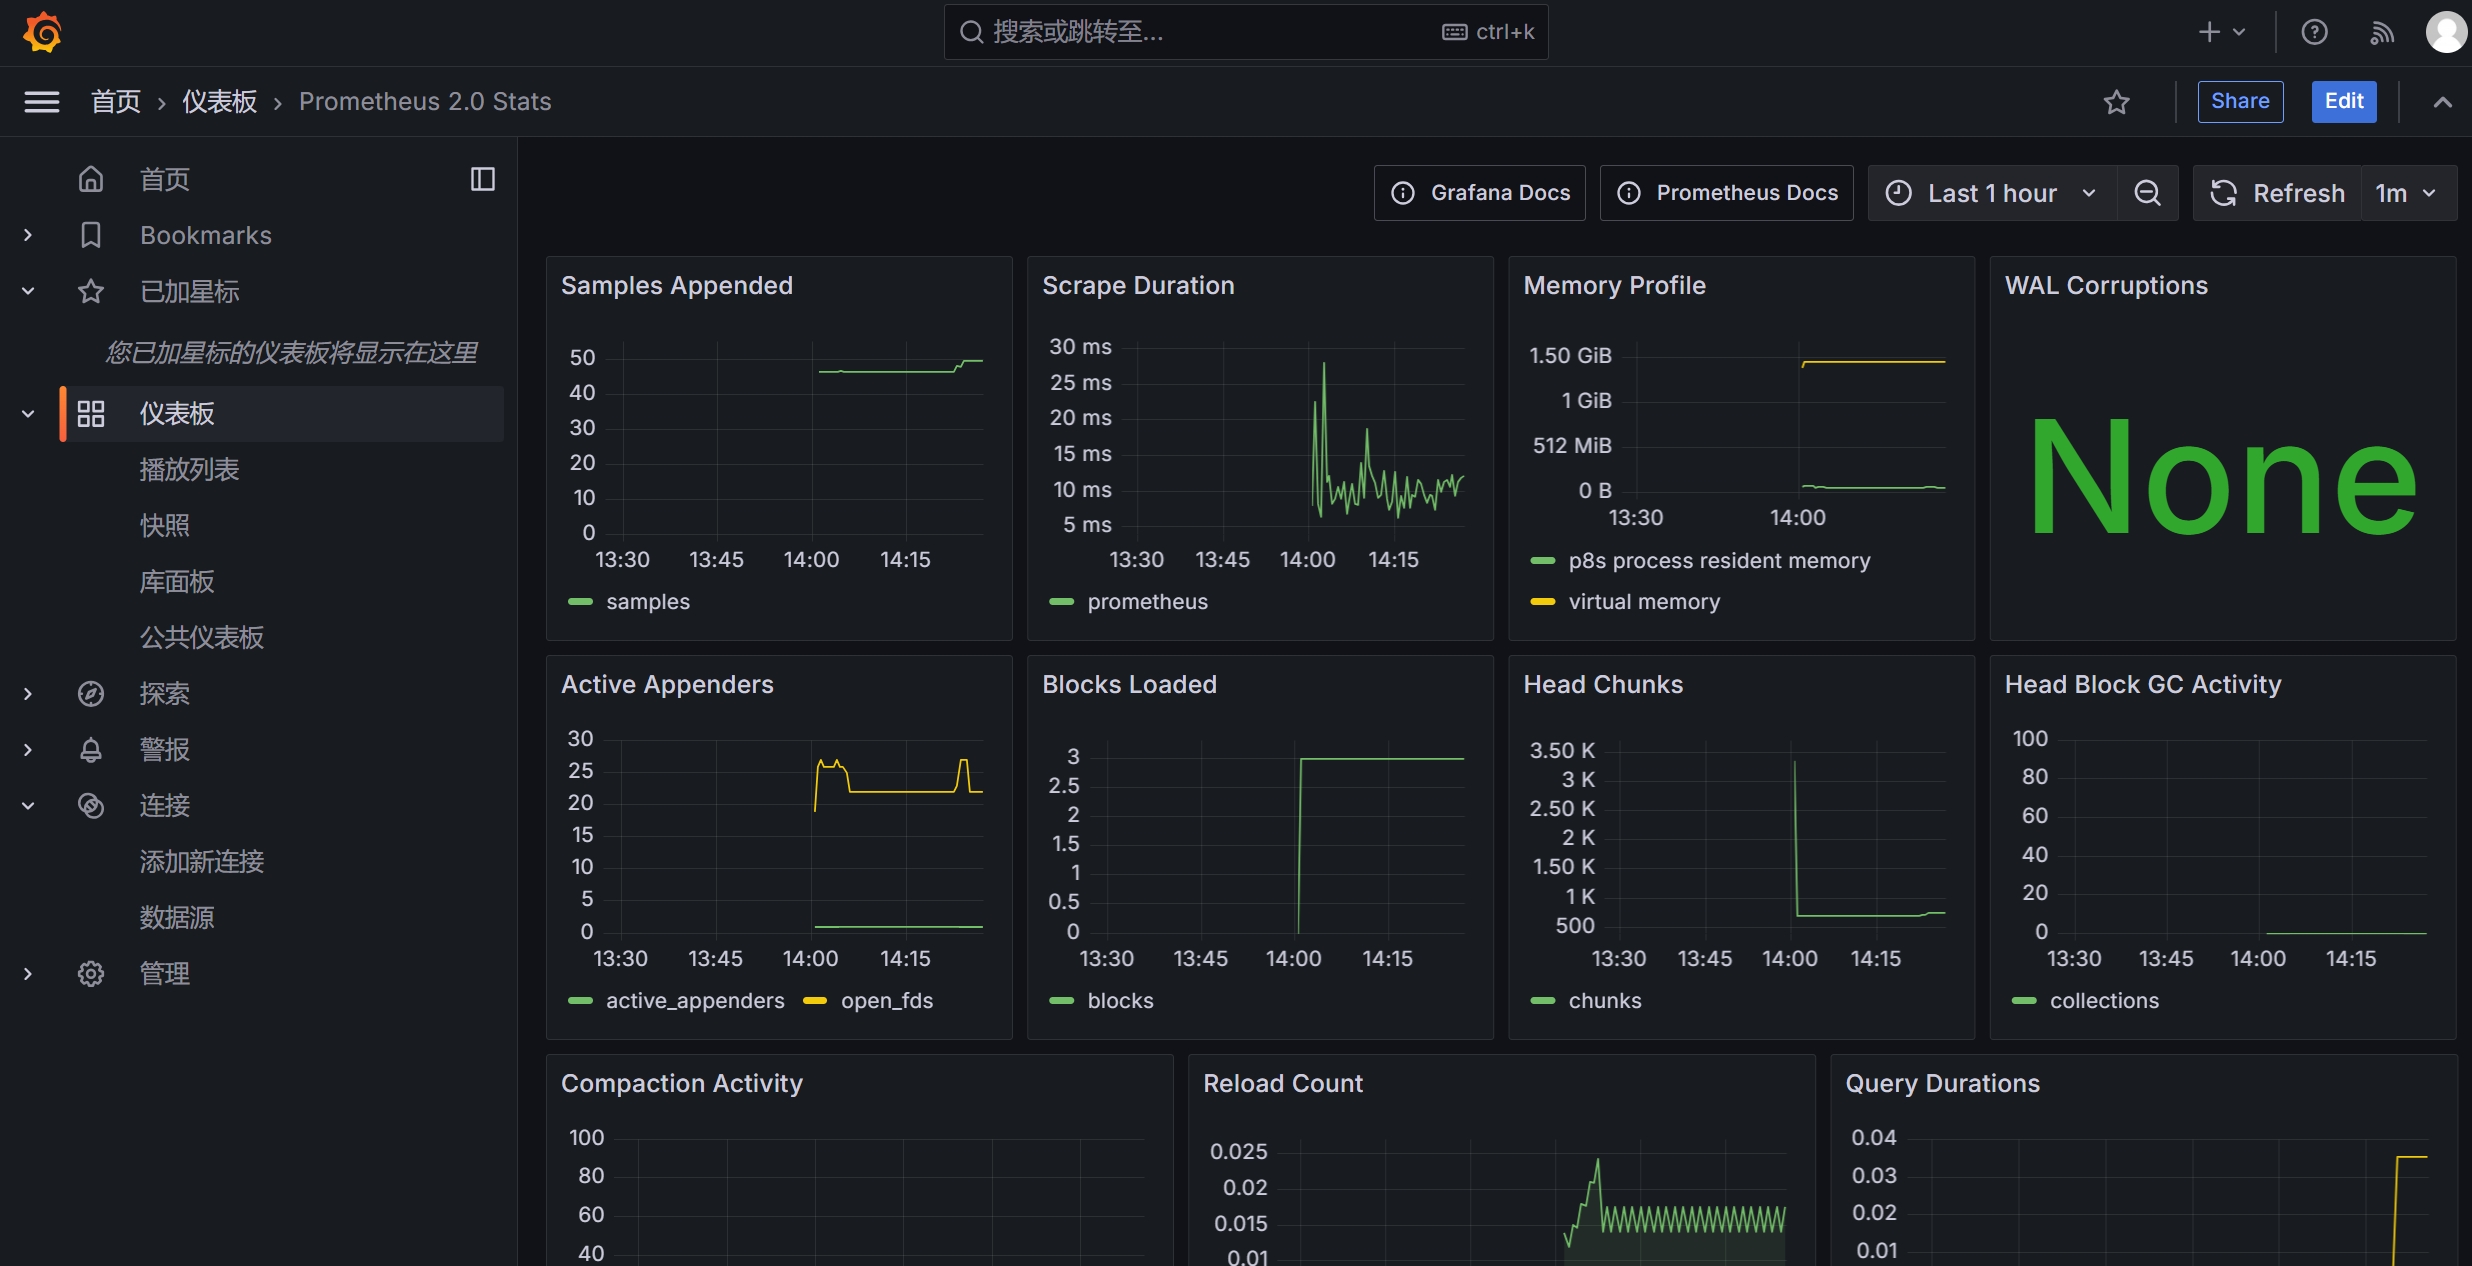Click the home icon in the sidebar
Screen dimensions: 2472x1266
91,179
